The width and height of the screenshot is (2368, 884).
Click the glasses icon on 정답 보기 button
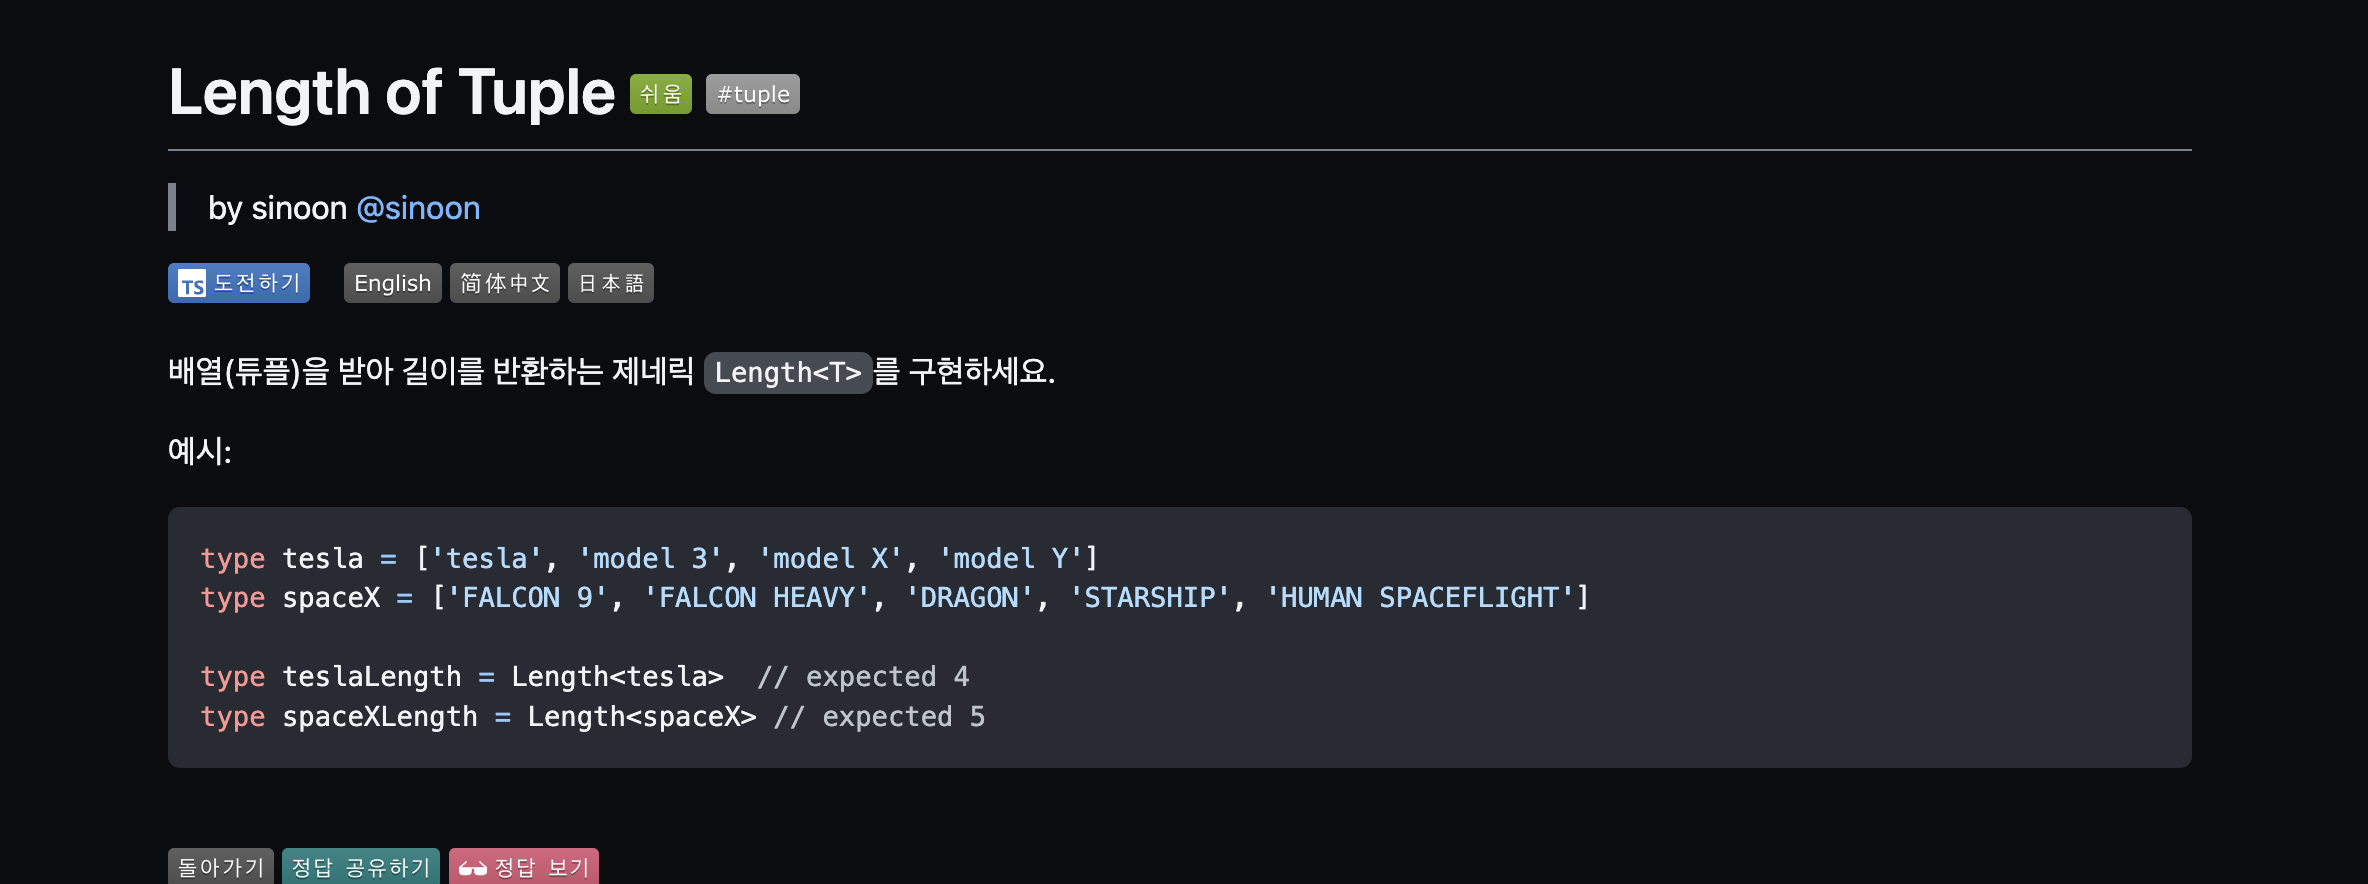click(x=472, y=866)
